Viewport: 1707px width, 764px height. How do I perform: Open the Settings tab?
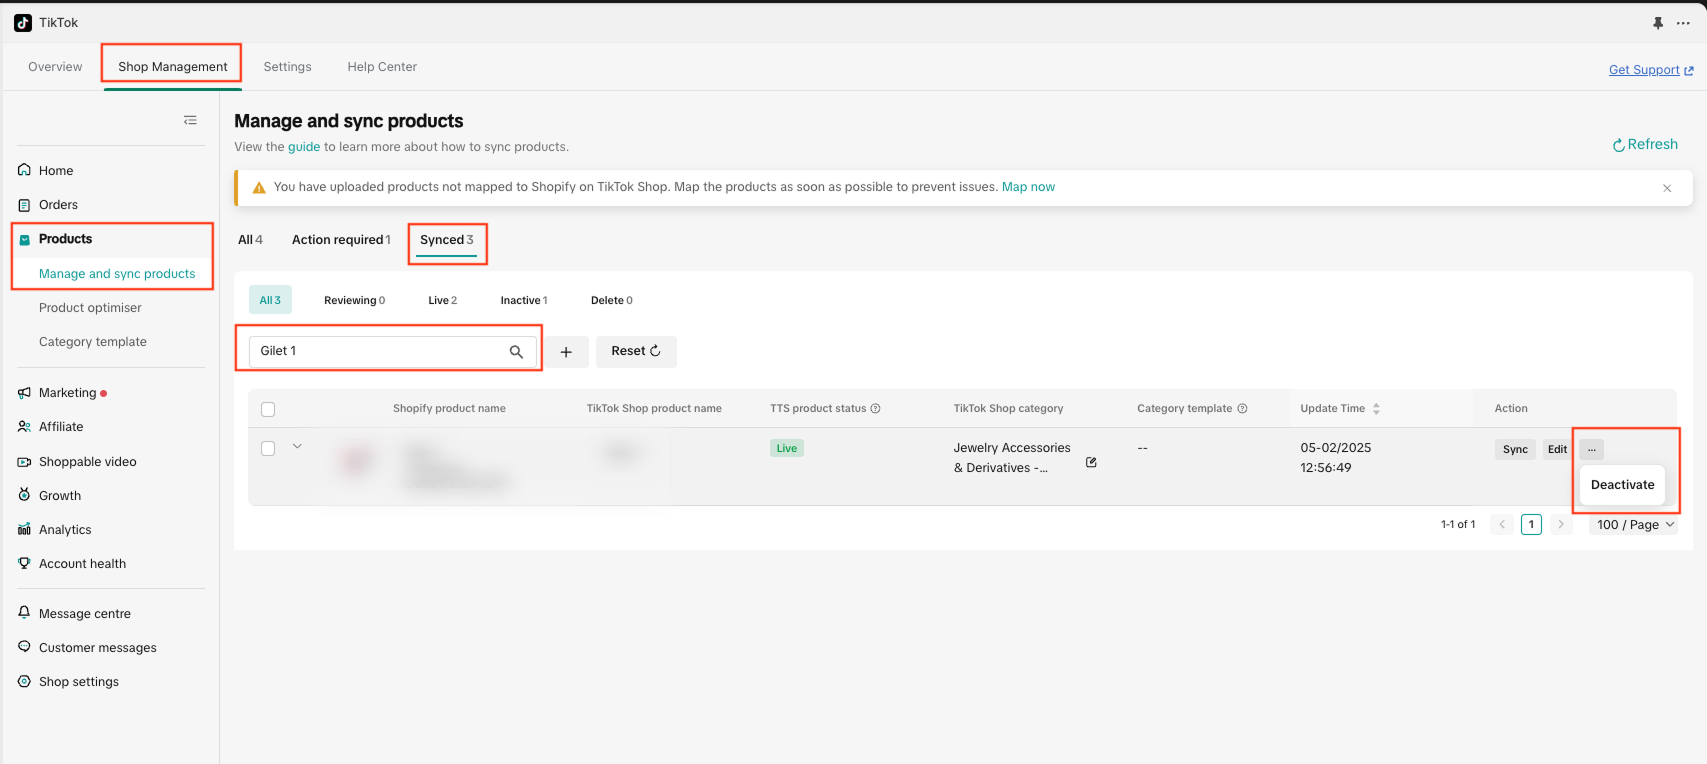tap(288, 67)
